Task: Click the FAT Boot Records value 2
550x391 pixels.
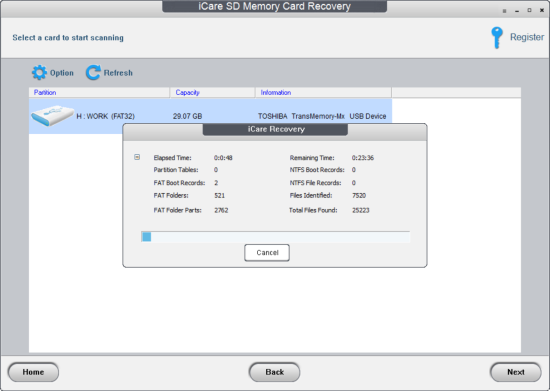Action: point(216,183)
